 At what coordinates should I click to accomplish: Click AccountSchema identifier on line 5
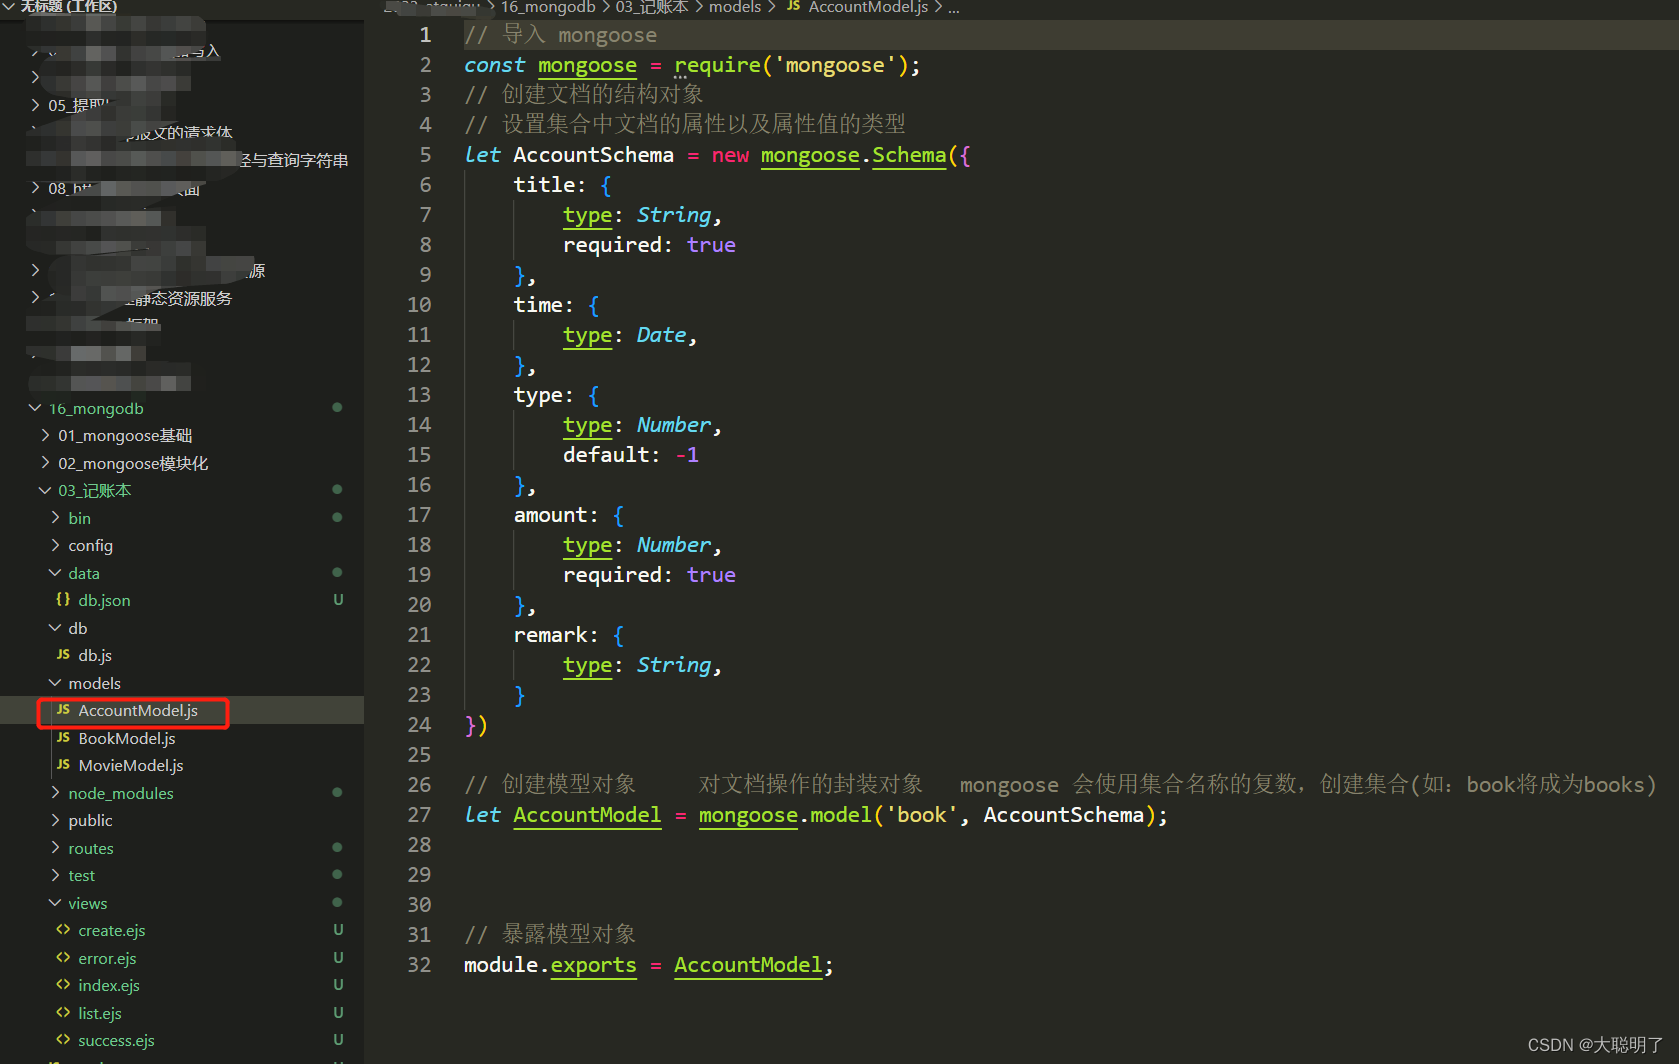[x=594, y=155]
